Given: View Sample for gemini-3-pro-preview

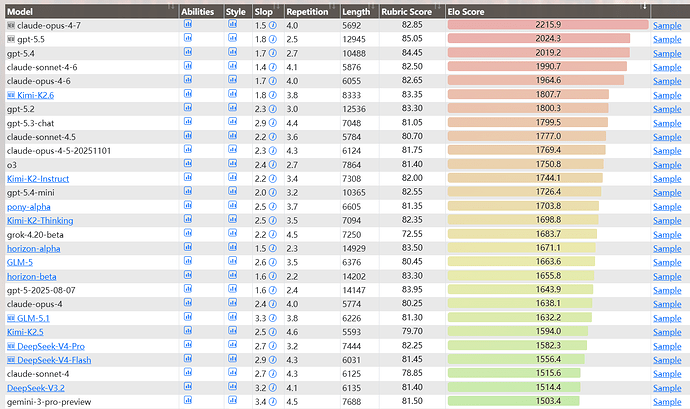Looking at the screenshot, I should coord(667,402).
